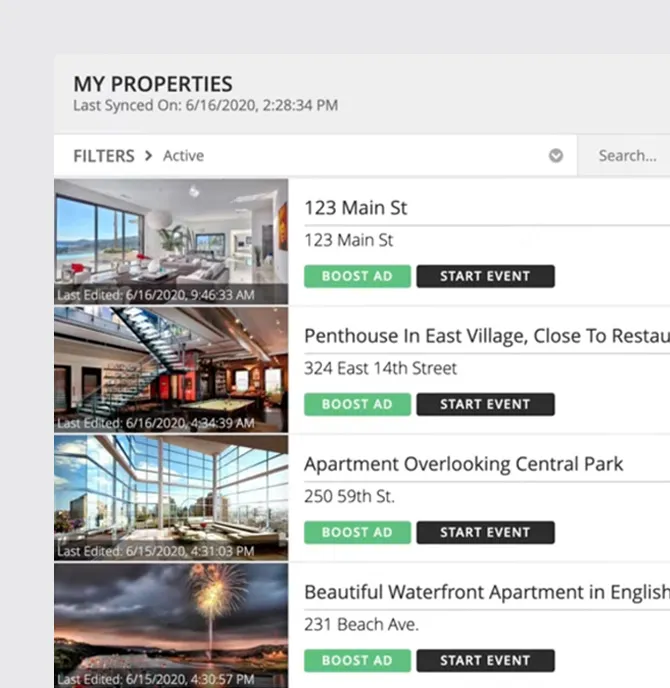This screenshot has width=670, height=688.
Task: Start event for 250 59th St. listing
Action: click(485, 532)
